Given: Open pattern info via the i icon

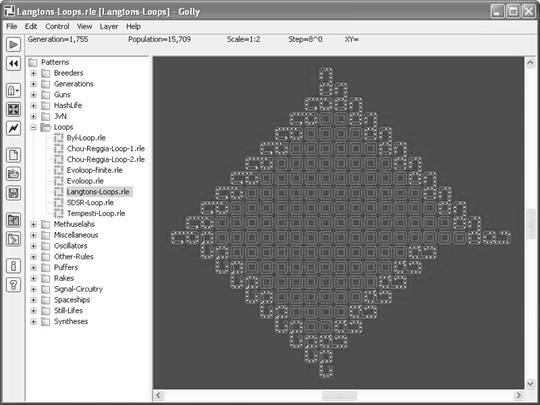Looking at the screenshot, I should 13,266.
